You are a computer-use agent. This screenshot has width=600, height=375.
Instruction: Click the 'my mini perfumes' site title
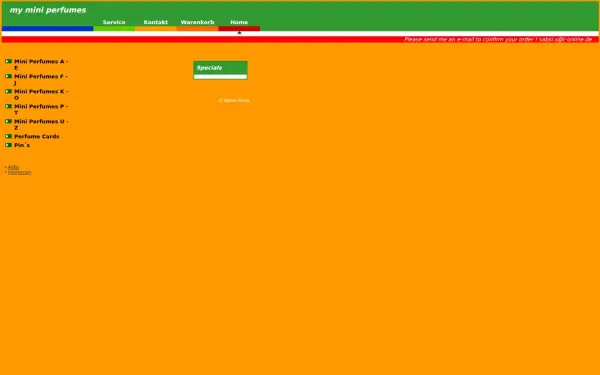[x=48, y=10]
